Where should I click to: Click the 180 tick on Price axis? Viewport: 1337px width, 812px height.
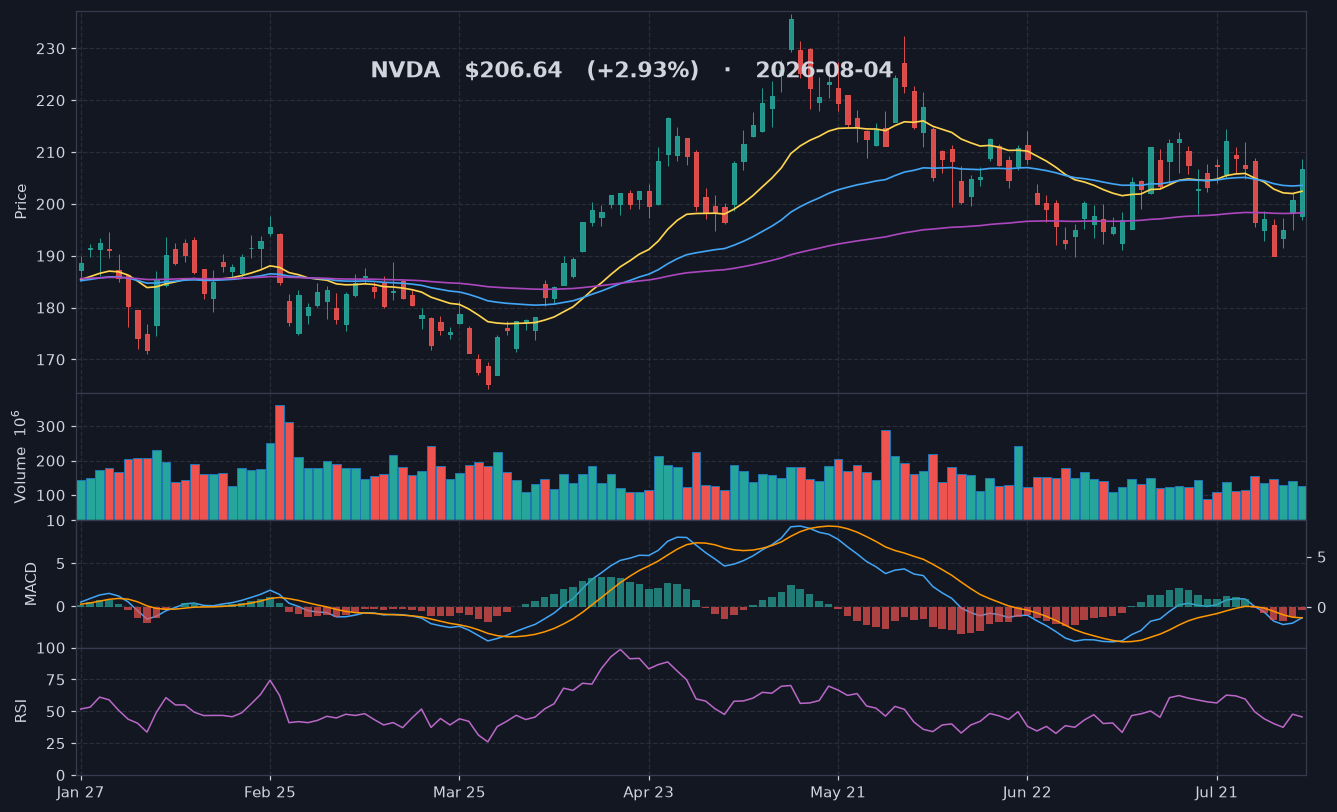51,308
